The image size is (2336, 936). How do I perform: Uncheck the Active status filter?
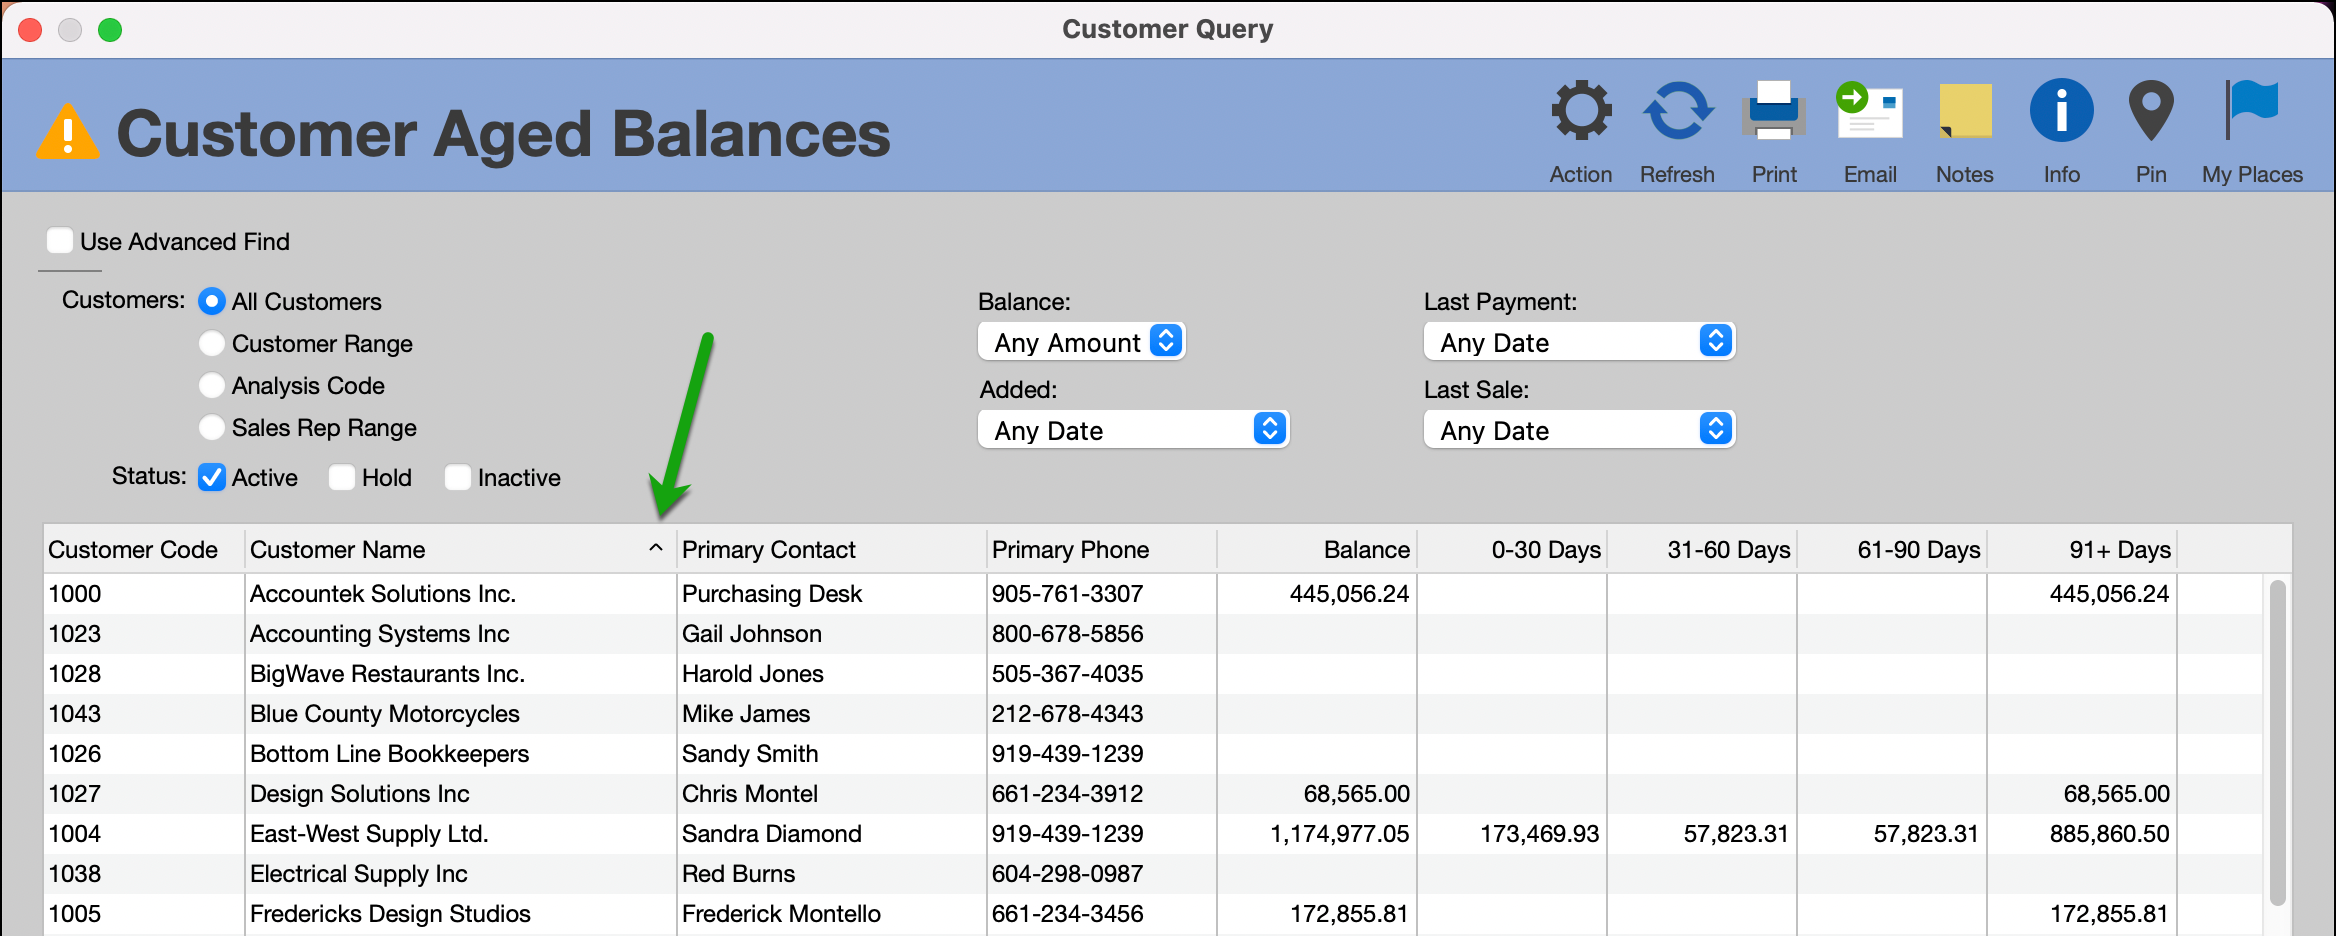coord(211,477)
